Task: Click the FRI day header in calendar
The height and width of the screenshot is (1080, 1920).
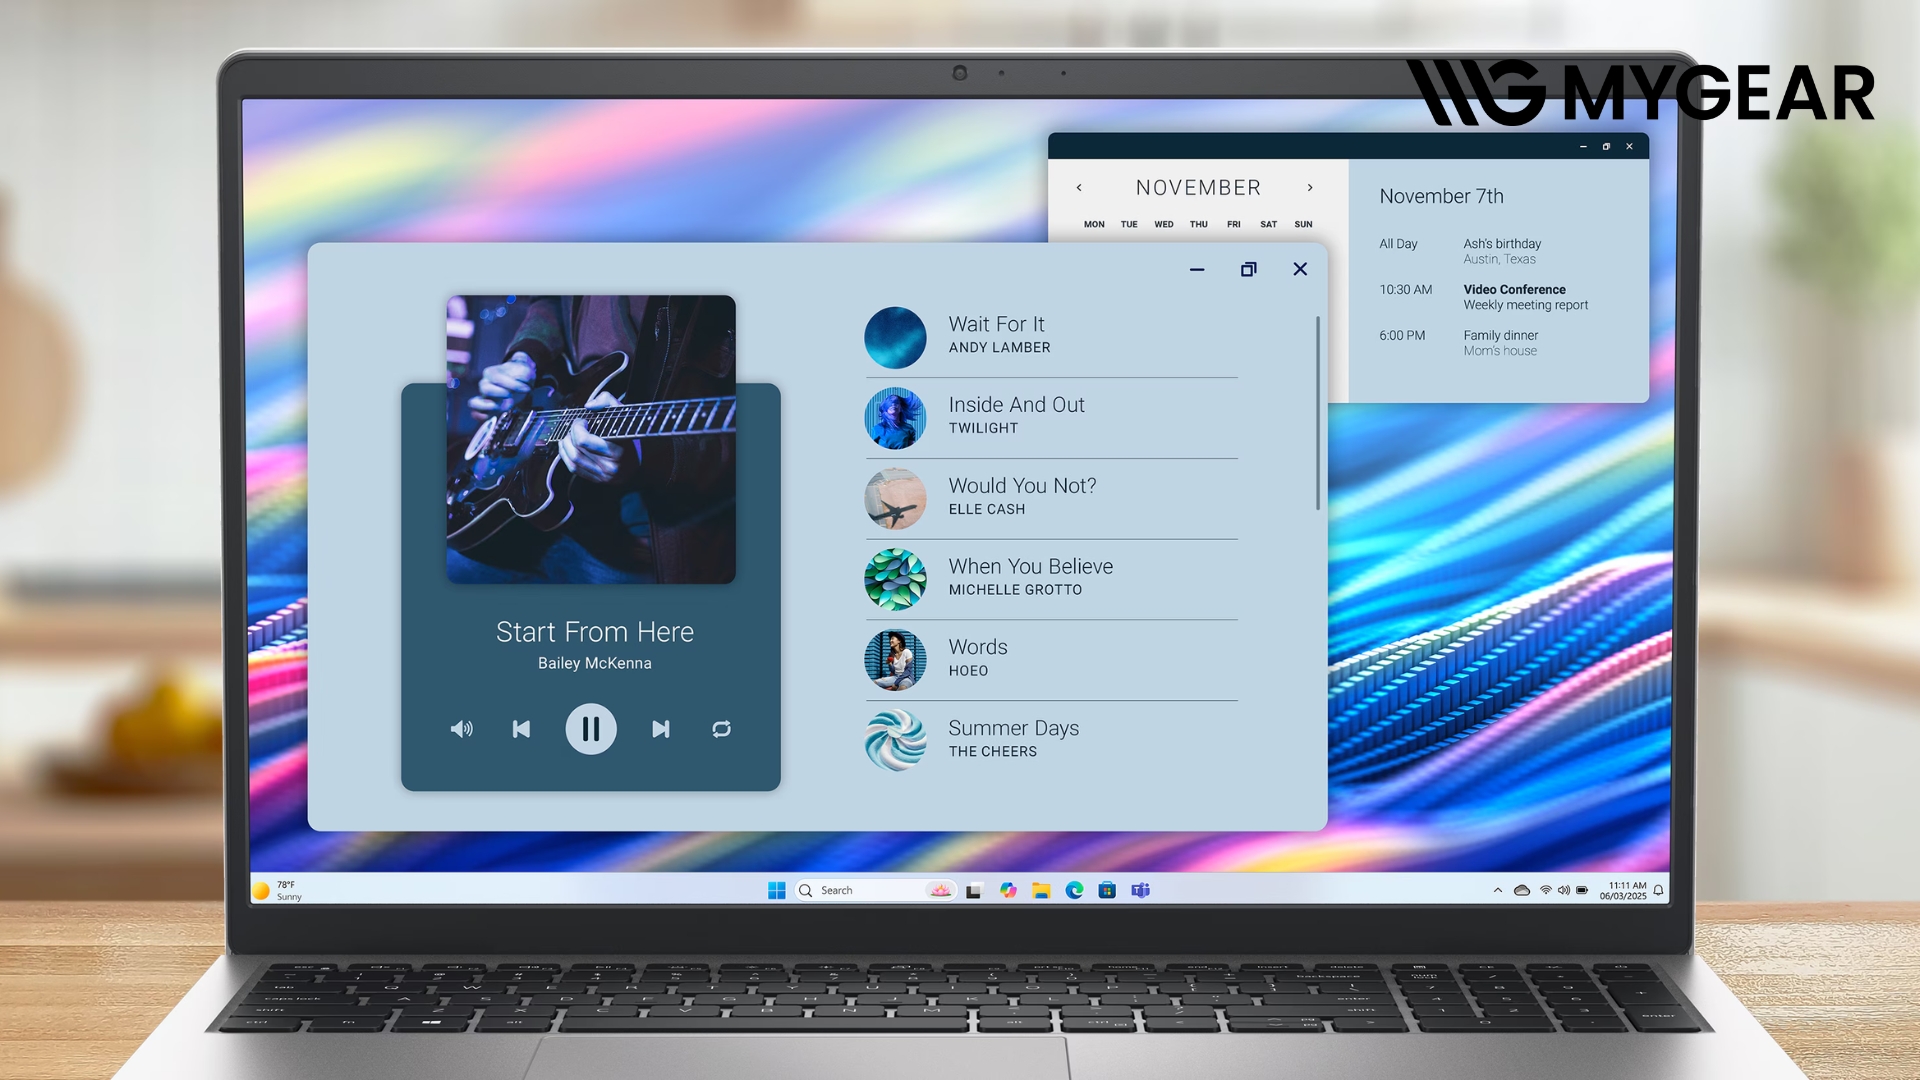Action: (1234, 224)
